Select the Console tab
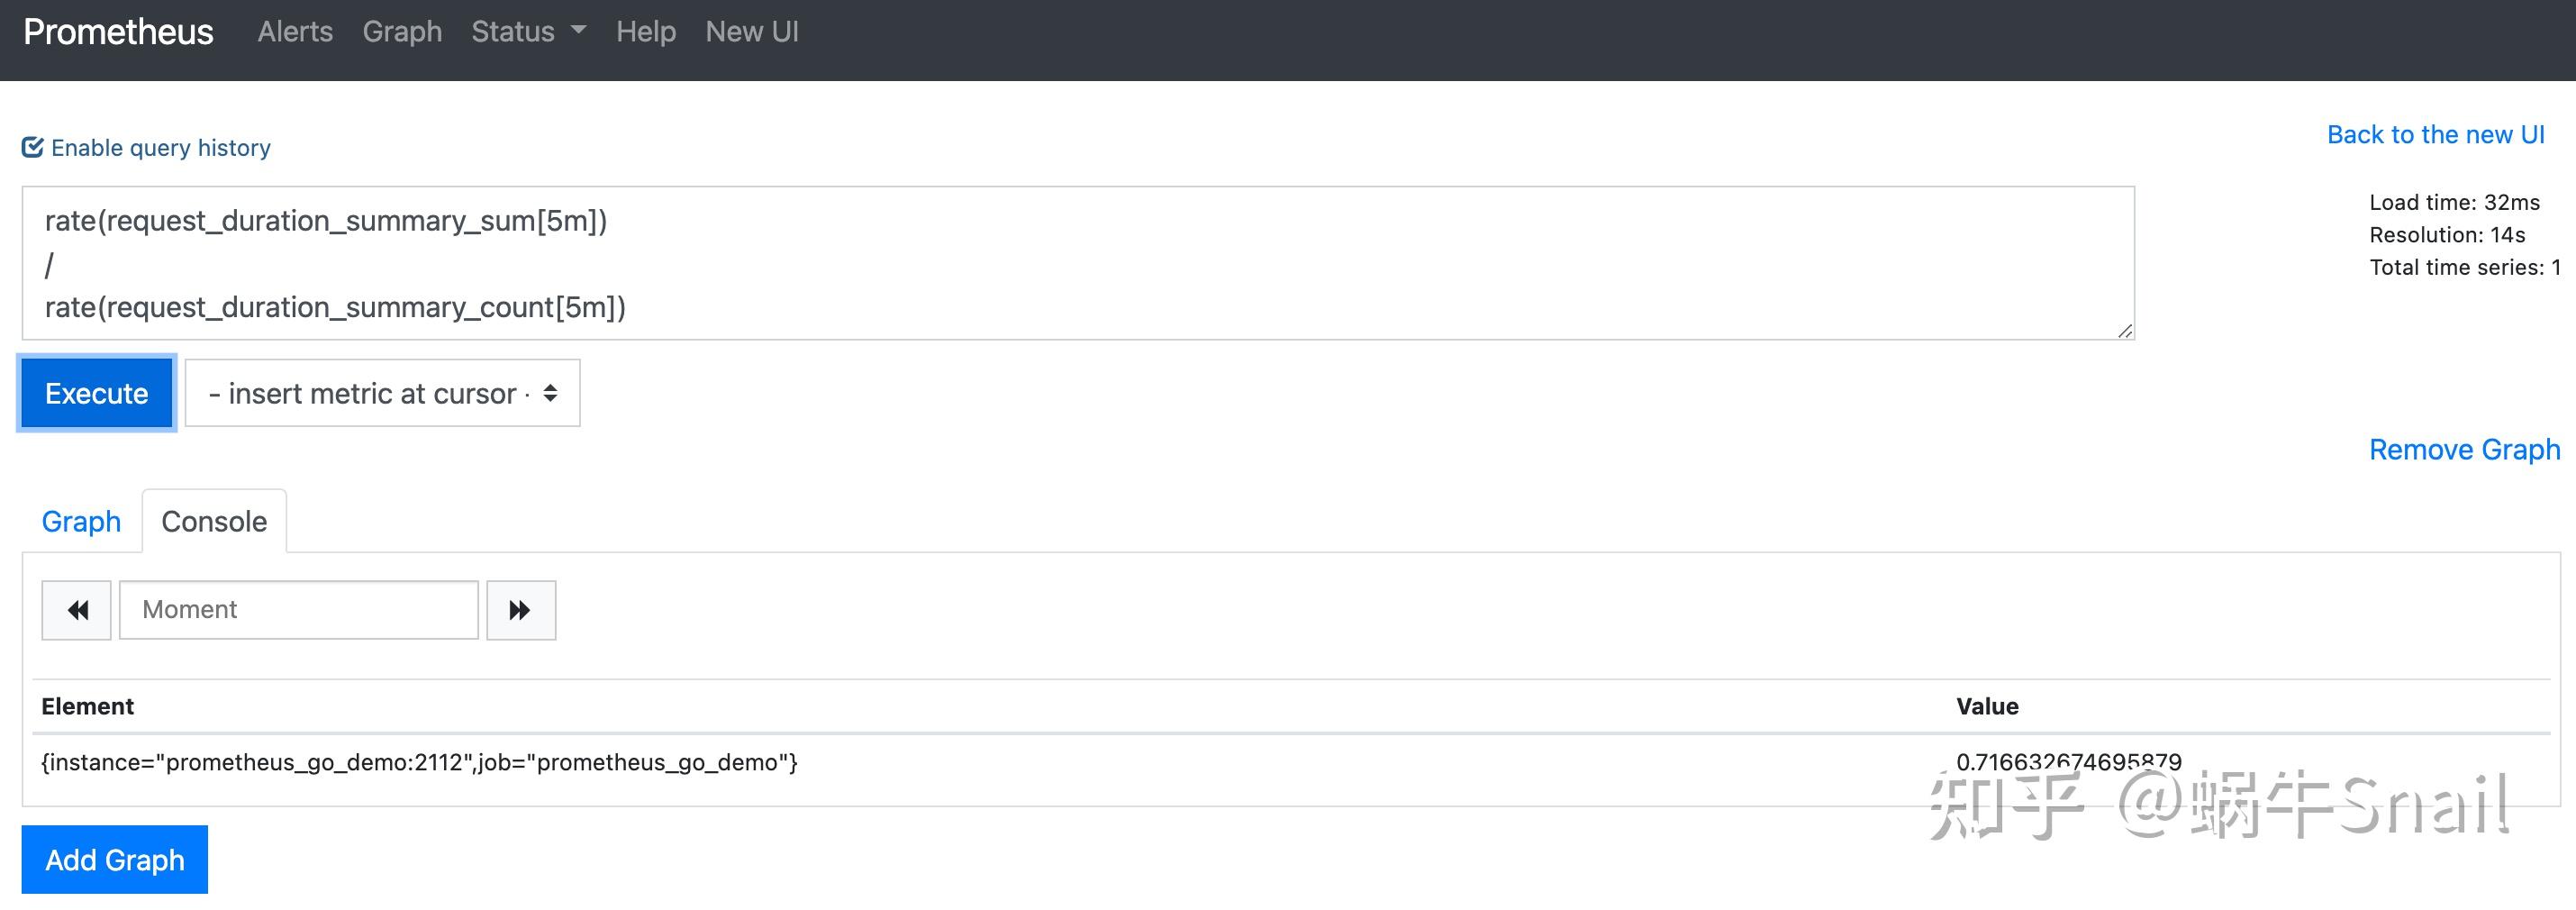This screenshot has height=910, width=2576. click(214, 522)
